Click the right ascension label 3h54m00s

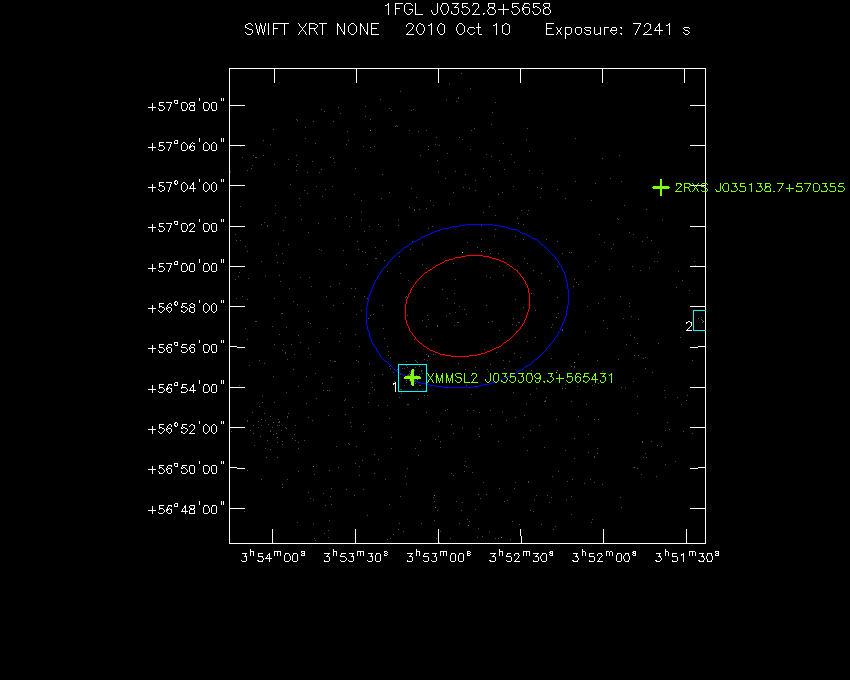(273, 557)
